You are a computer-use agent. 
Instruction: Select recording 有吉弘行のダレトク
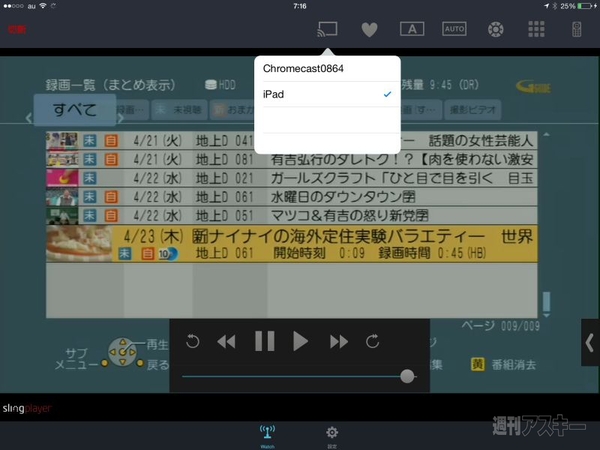(292, 159)
